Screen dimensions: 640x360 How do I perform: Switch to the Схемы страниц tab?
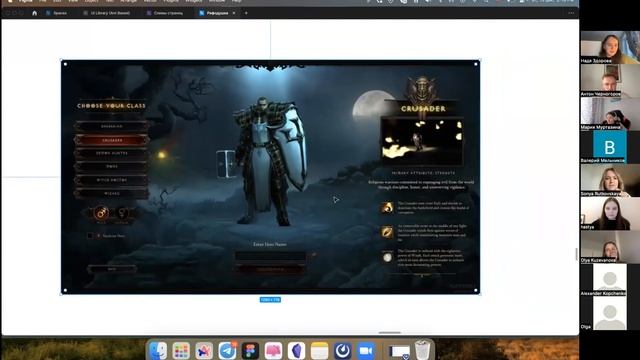pos(165,13)
